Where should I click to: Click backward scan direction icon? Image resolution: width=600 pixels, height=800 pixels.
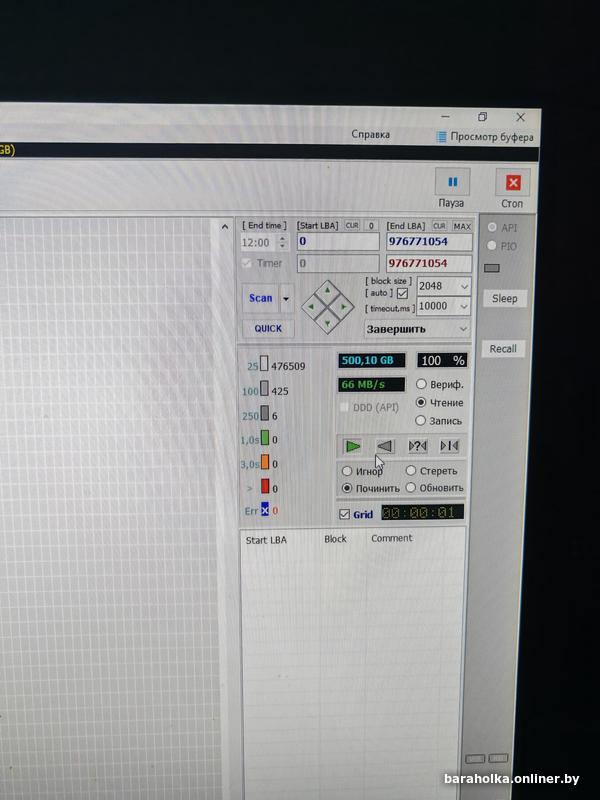(385, 446)
